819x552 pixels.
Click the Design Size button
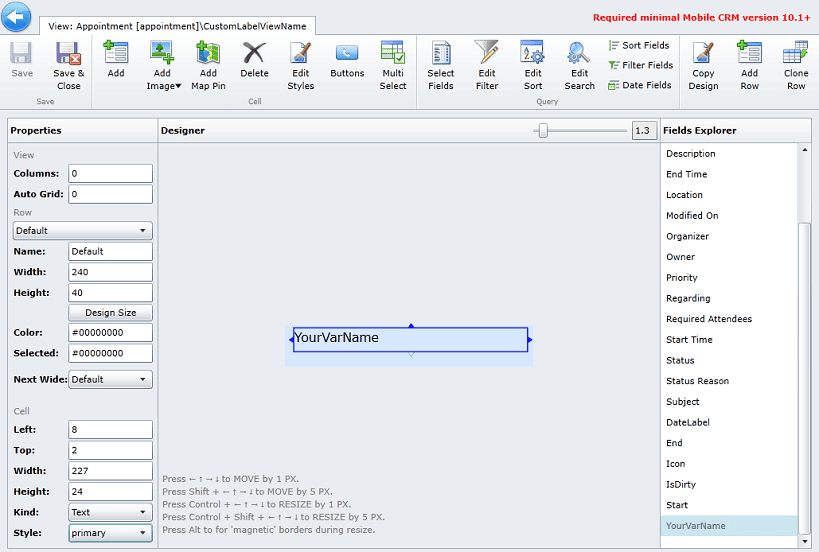tap(110, 312)
